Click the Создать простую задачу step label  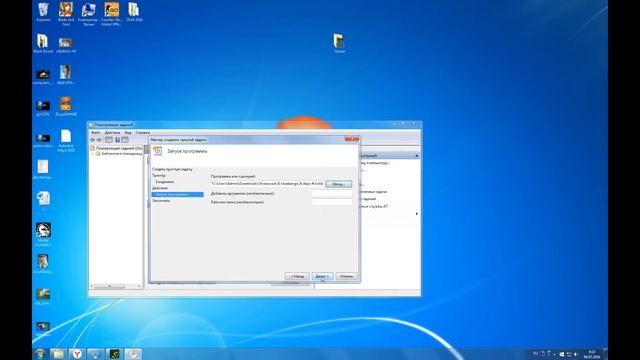[172, 169]
